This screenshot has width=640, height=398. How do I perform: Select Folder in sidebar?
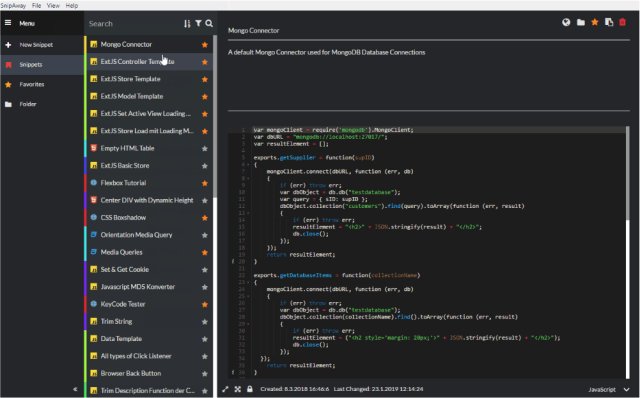coord(42,104)
